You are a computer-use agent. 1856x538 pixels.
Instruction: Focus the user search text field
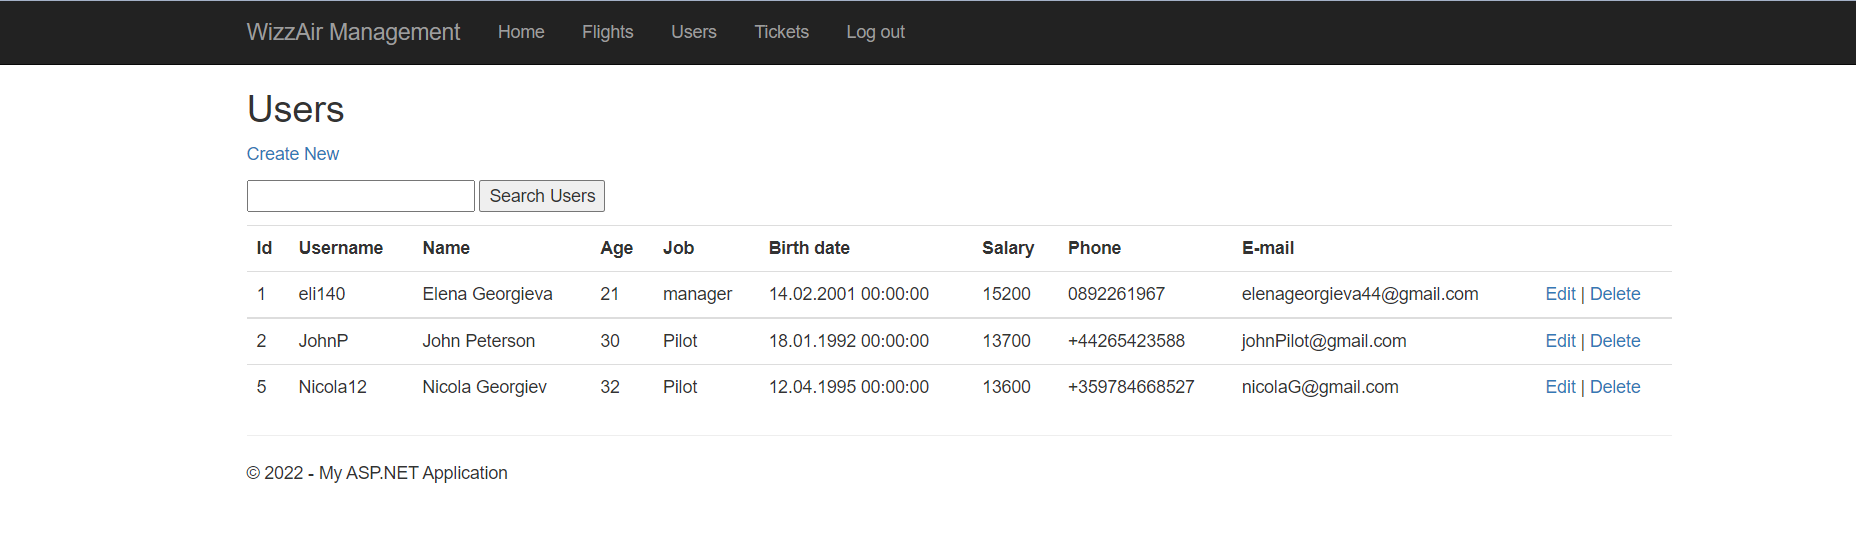pyautogui.click(x=361, y=196)
